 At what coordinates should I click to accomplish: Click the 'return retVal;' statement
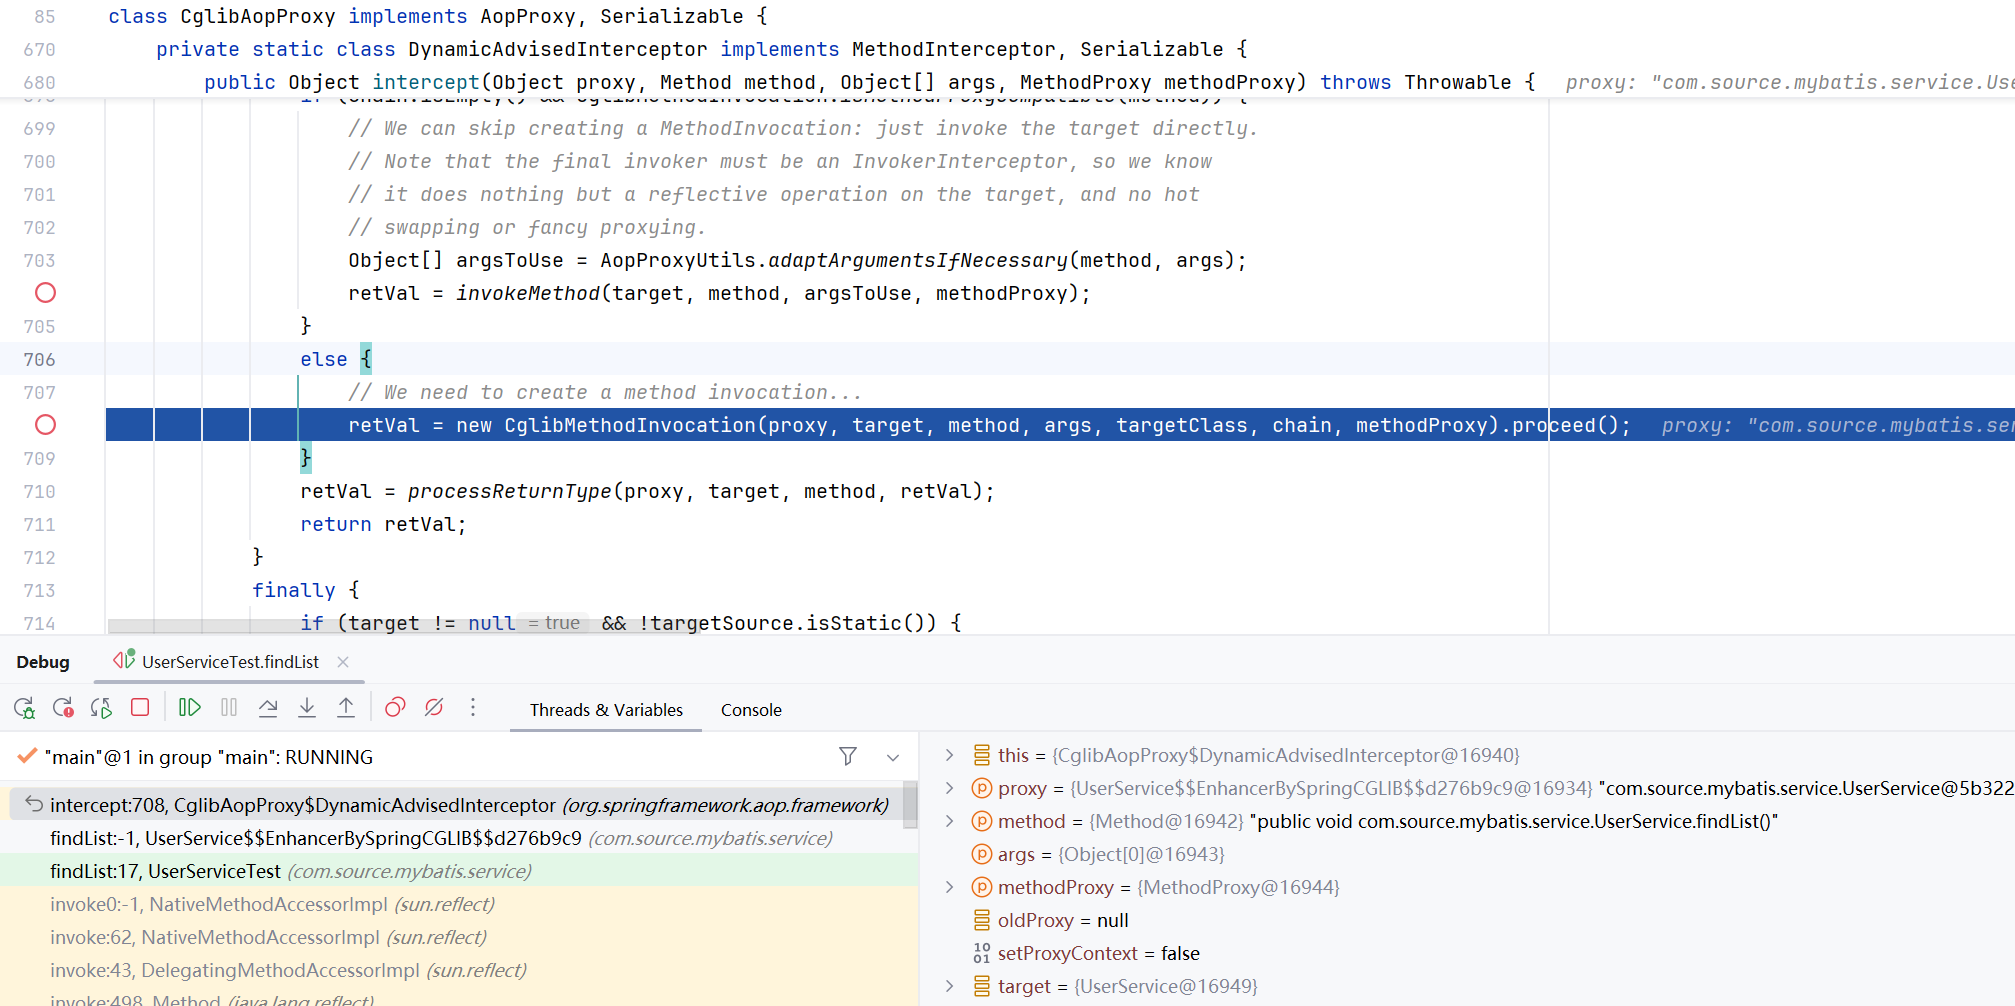(x=383, y=524)
